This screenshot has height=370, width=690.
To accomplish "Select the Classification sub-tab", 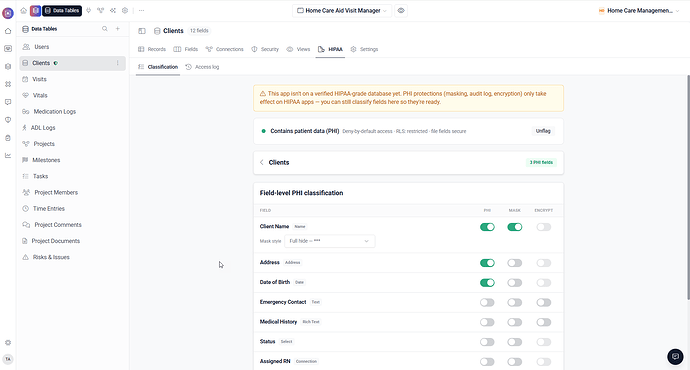I will (158, 67).
